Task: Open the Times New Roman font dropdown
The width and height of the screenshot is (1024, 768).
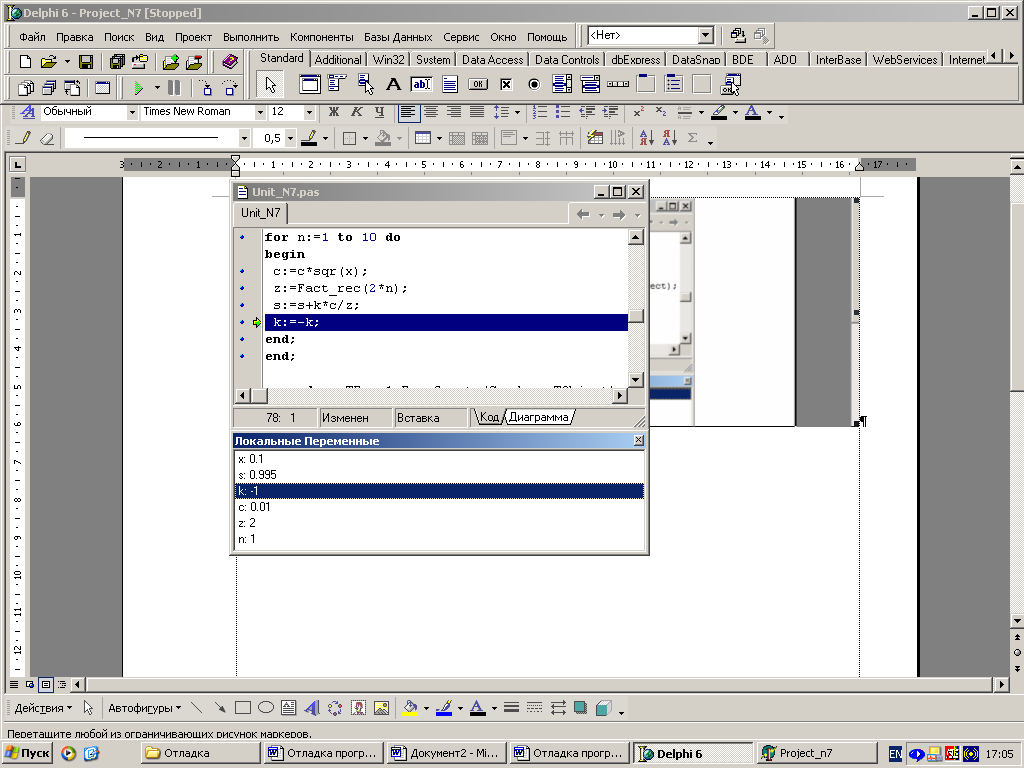Action: click(x=260, y=112)
